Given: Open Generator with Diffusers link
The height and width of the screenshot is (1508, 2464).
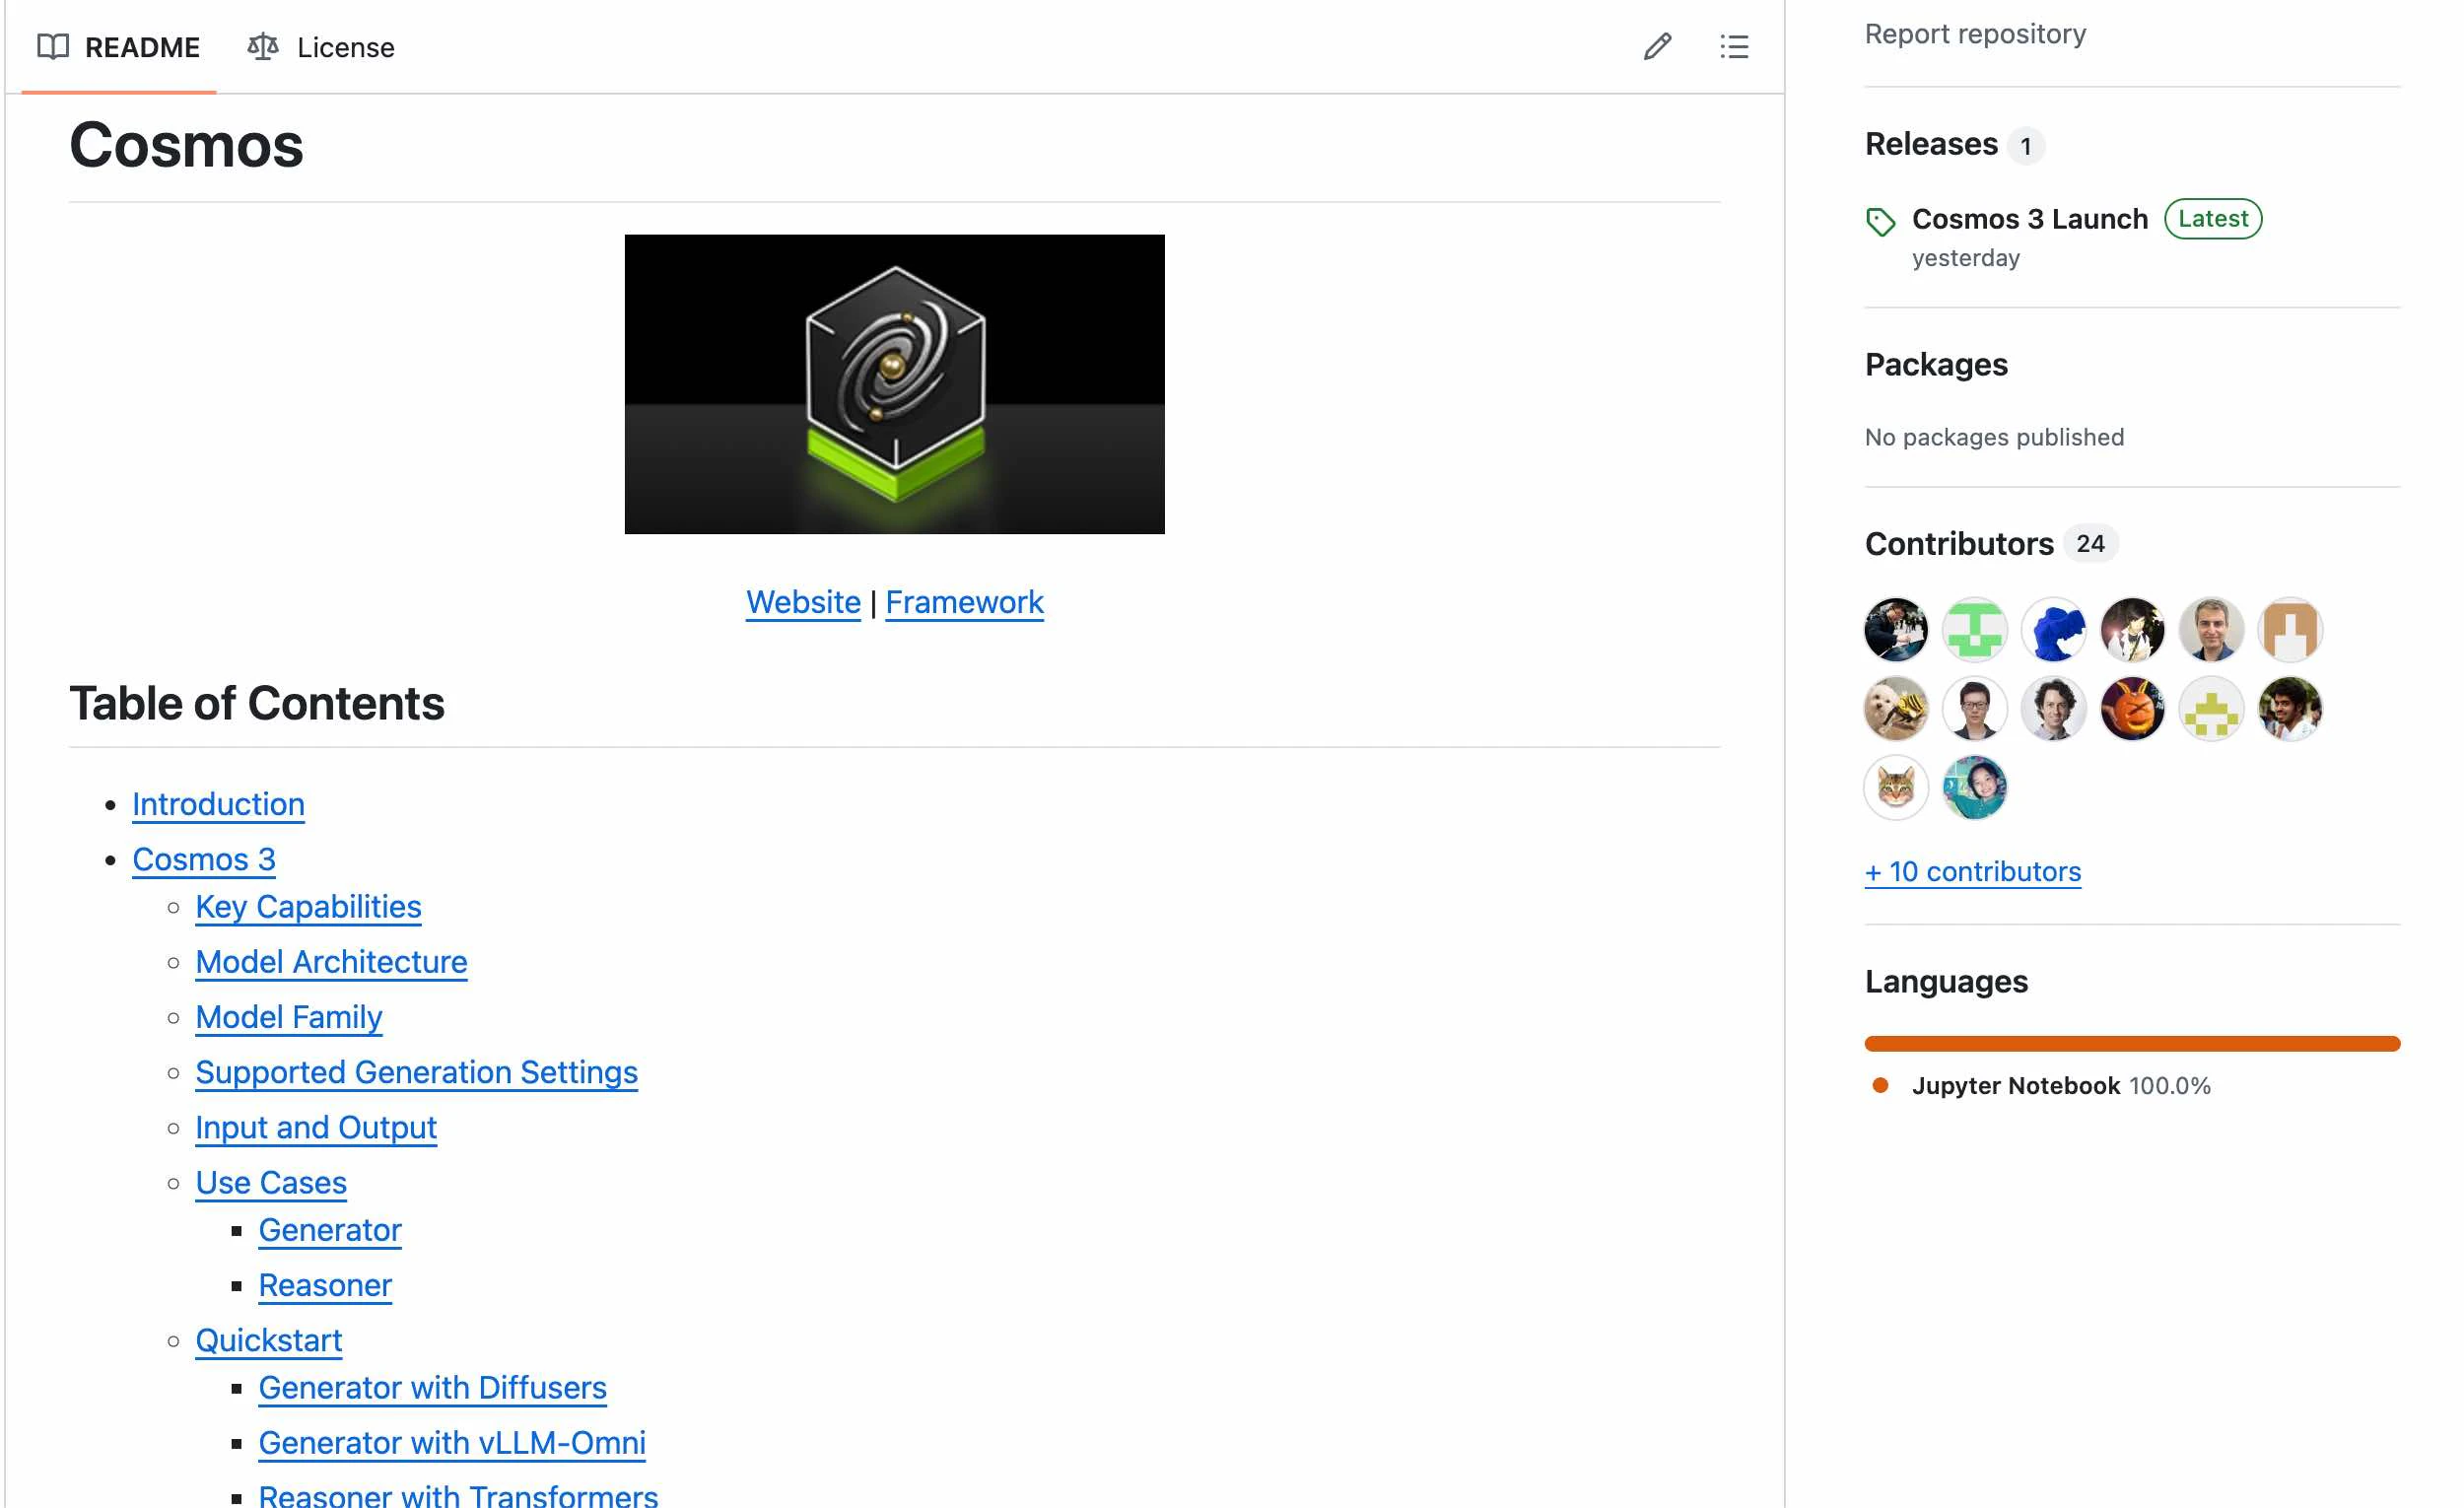Looking at the screenshot, I should pos(433,1388).
